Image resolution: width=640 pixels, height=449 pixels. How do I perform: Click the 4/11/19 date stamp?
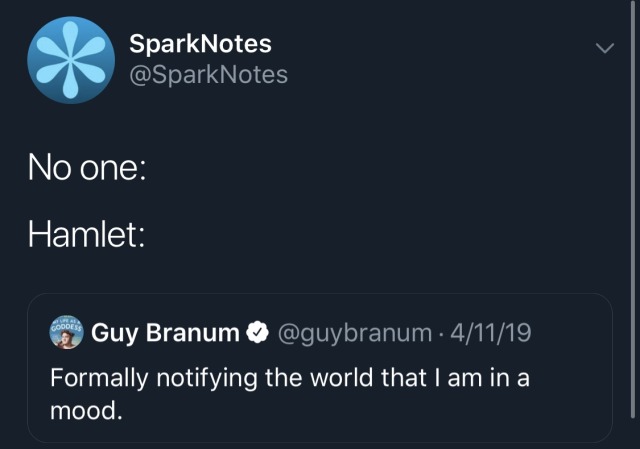491,333
